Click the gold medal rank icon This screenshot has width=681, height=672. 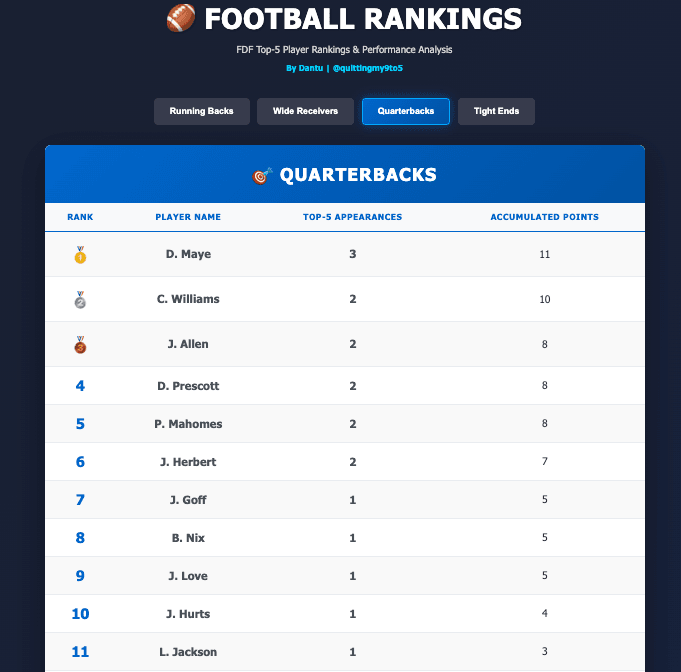point(80,255)
